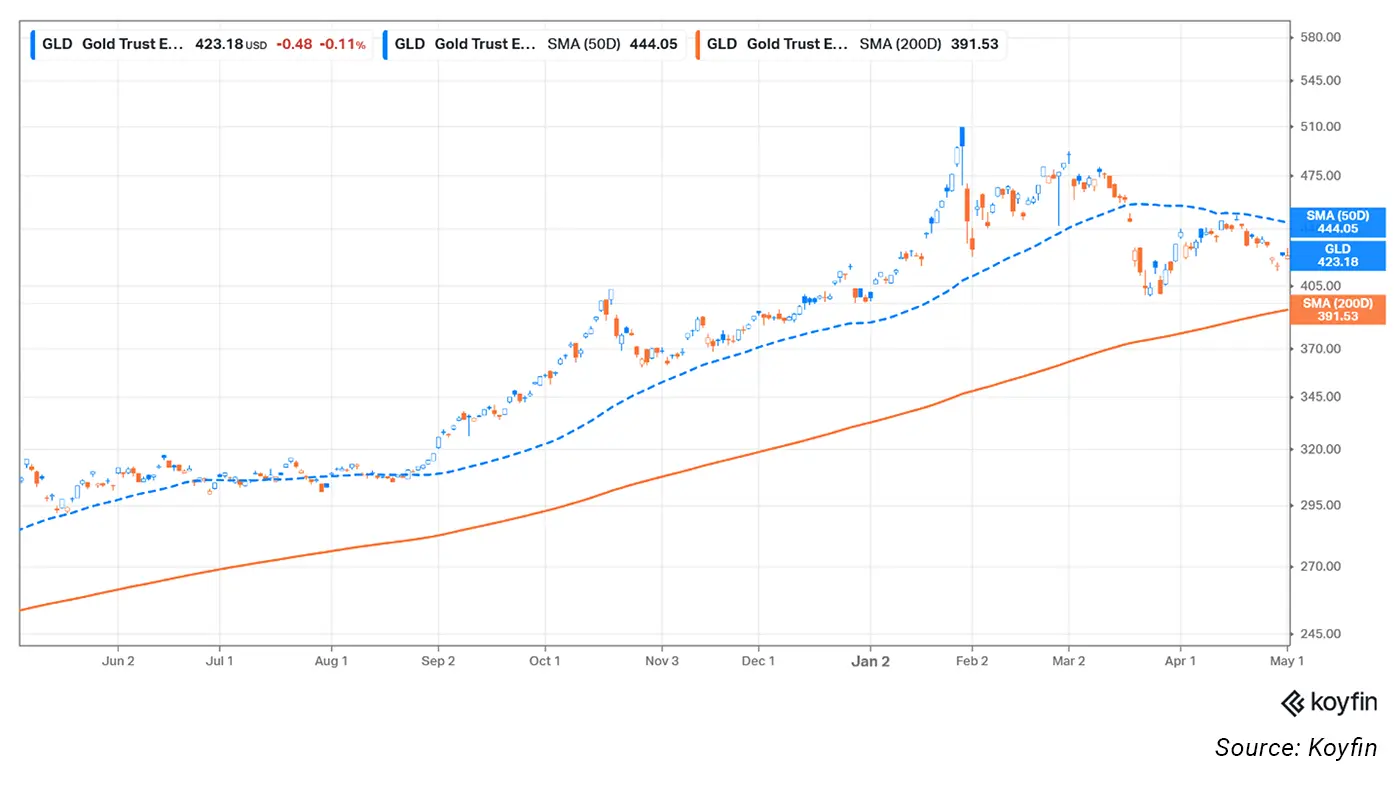The image size is (1400, 786).
Task: Select the GLD Gold Trust price legend
Action: pyautogui.click(x=200, y=44)
